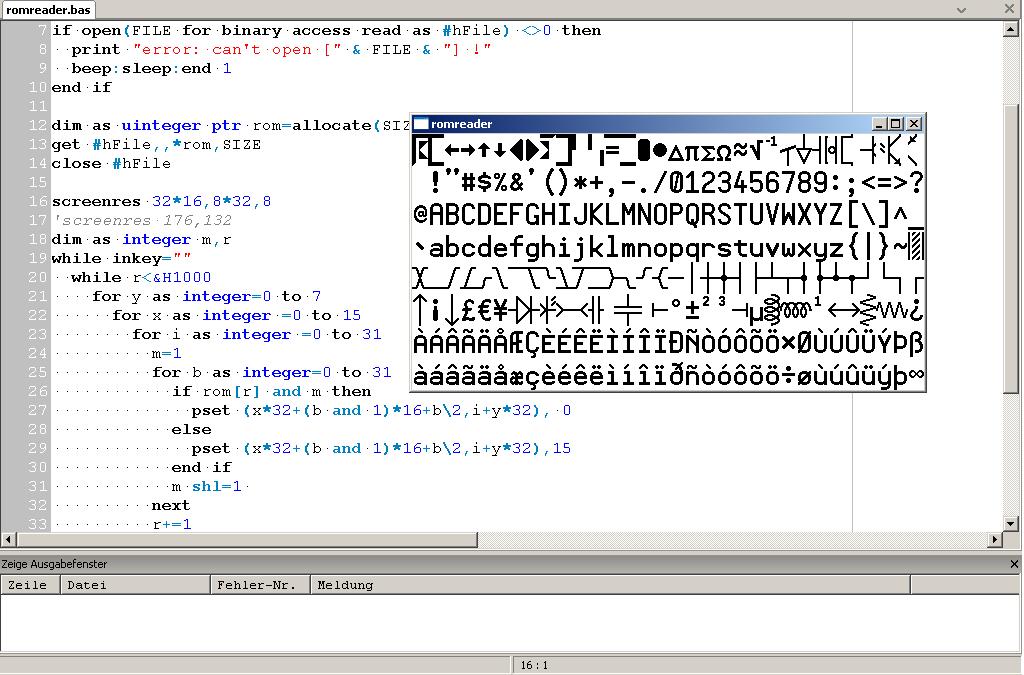The width and height of the screenshot is (1024, 675).
Task: Minimize the romreader output window
Action: pyautogui.click(x=879, y=124)
